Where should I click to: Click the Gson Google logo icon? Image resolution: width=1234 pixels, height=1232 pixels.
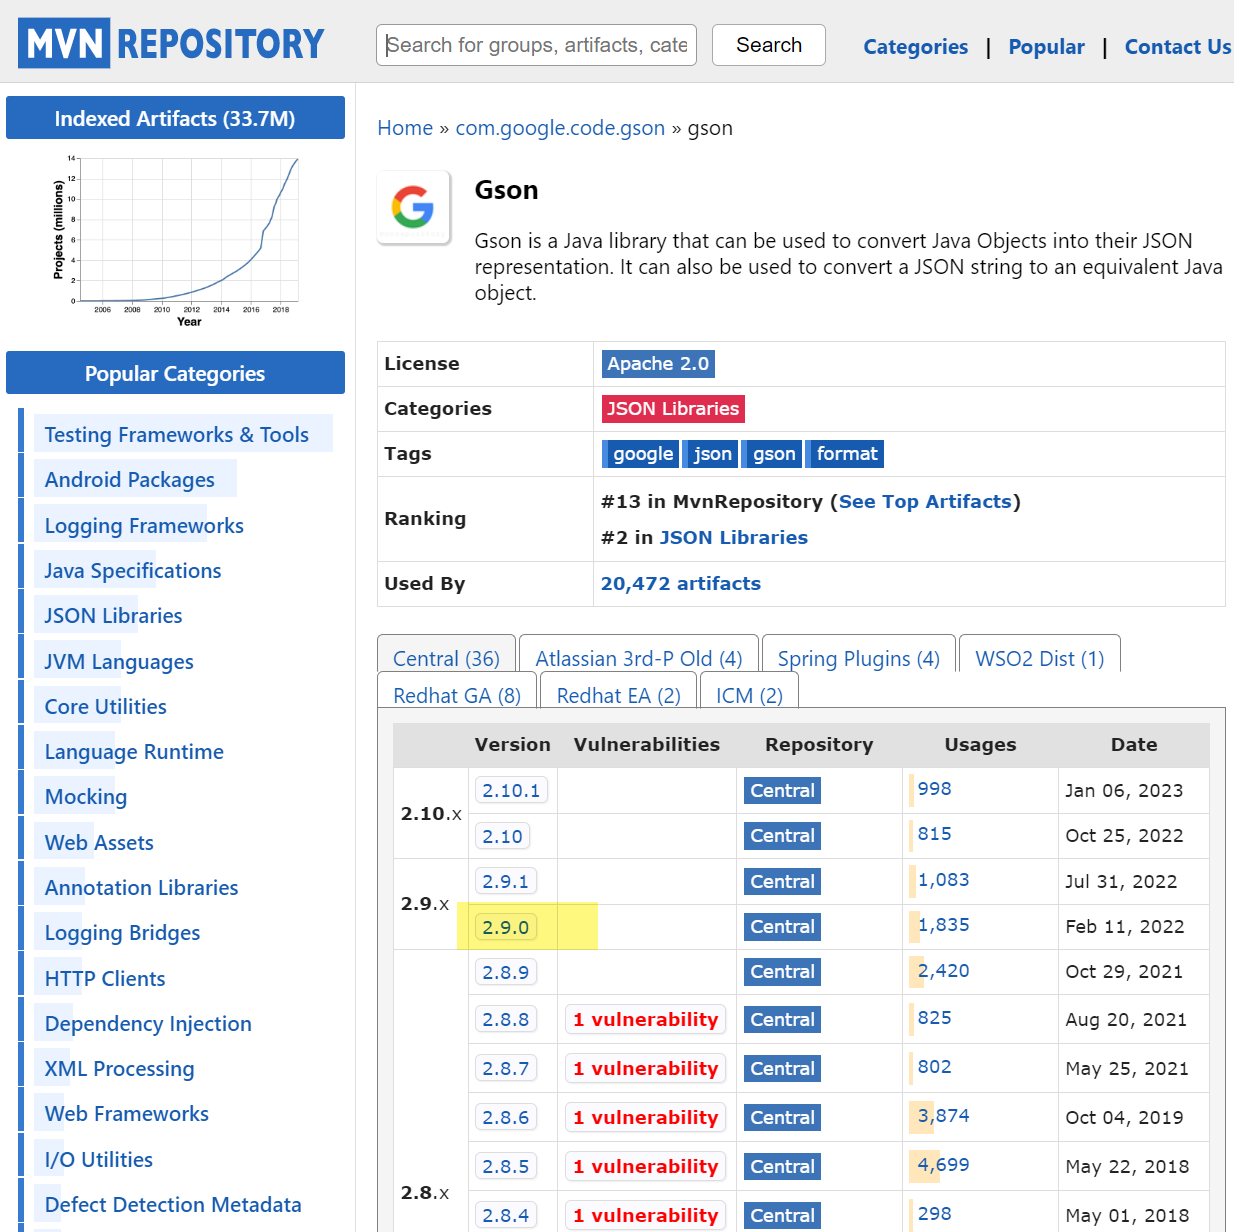pyautogui.click(x=413, y=207)
